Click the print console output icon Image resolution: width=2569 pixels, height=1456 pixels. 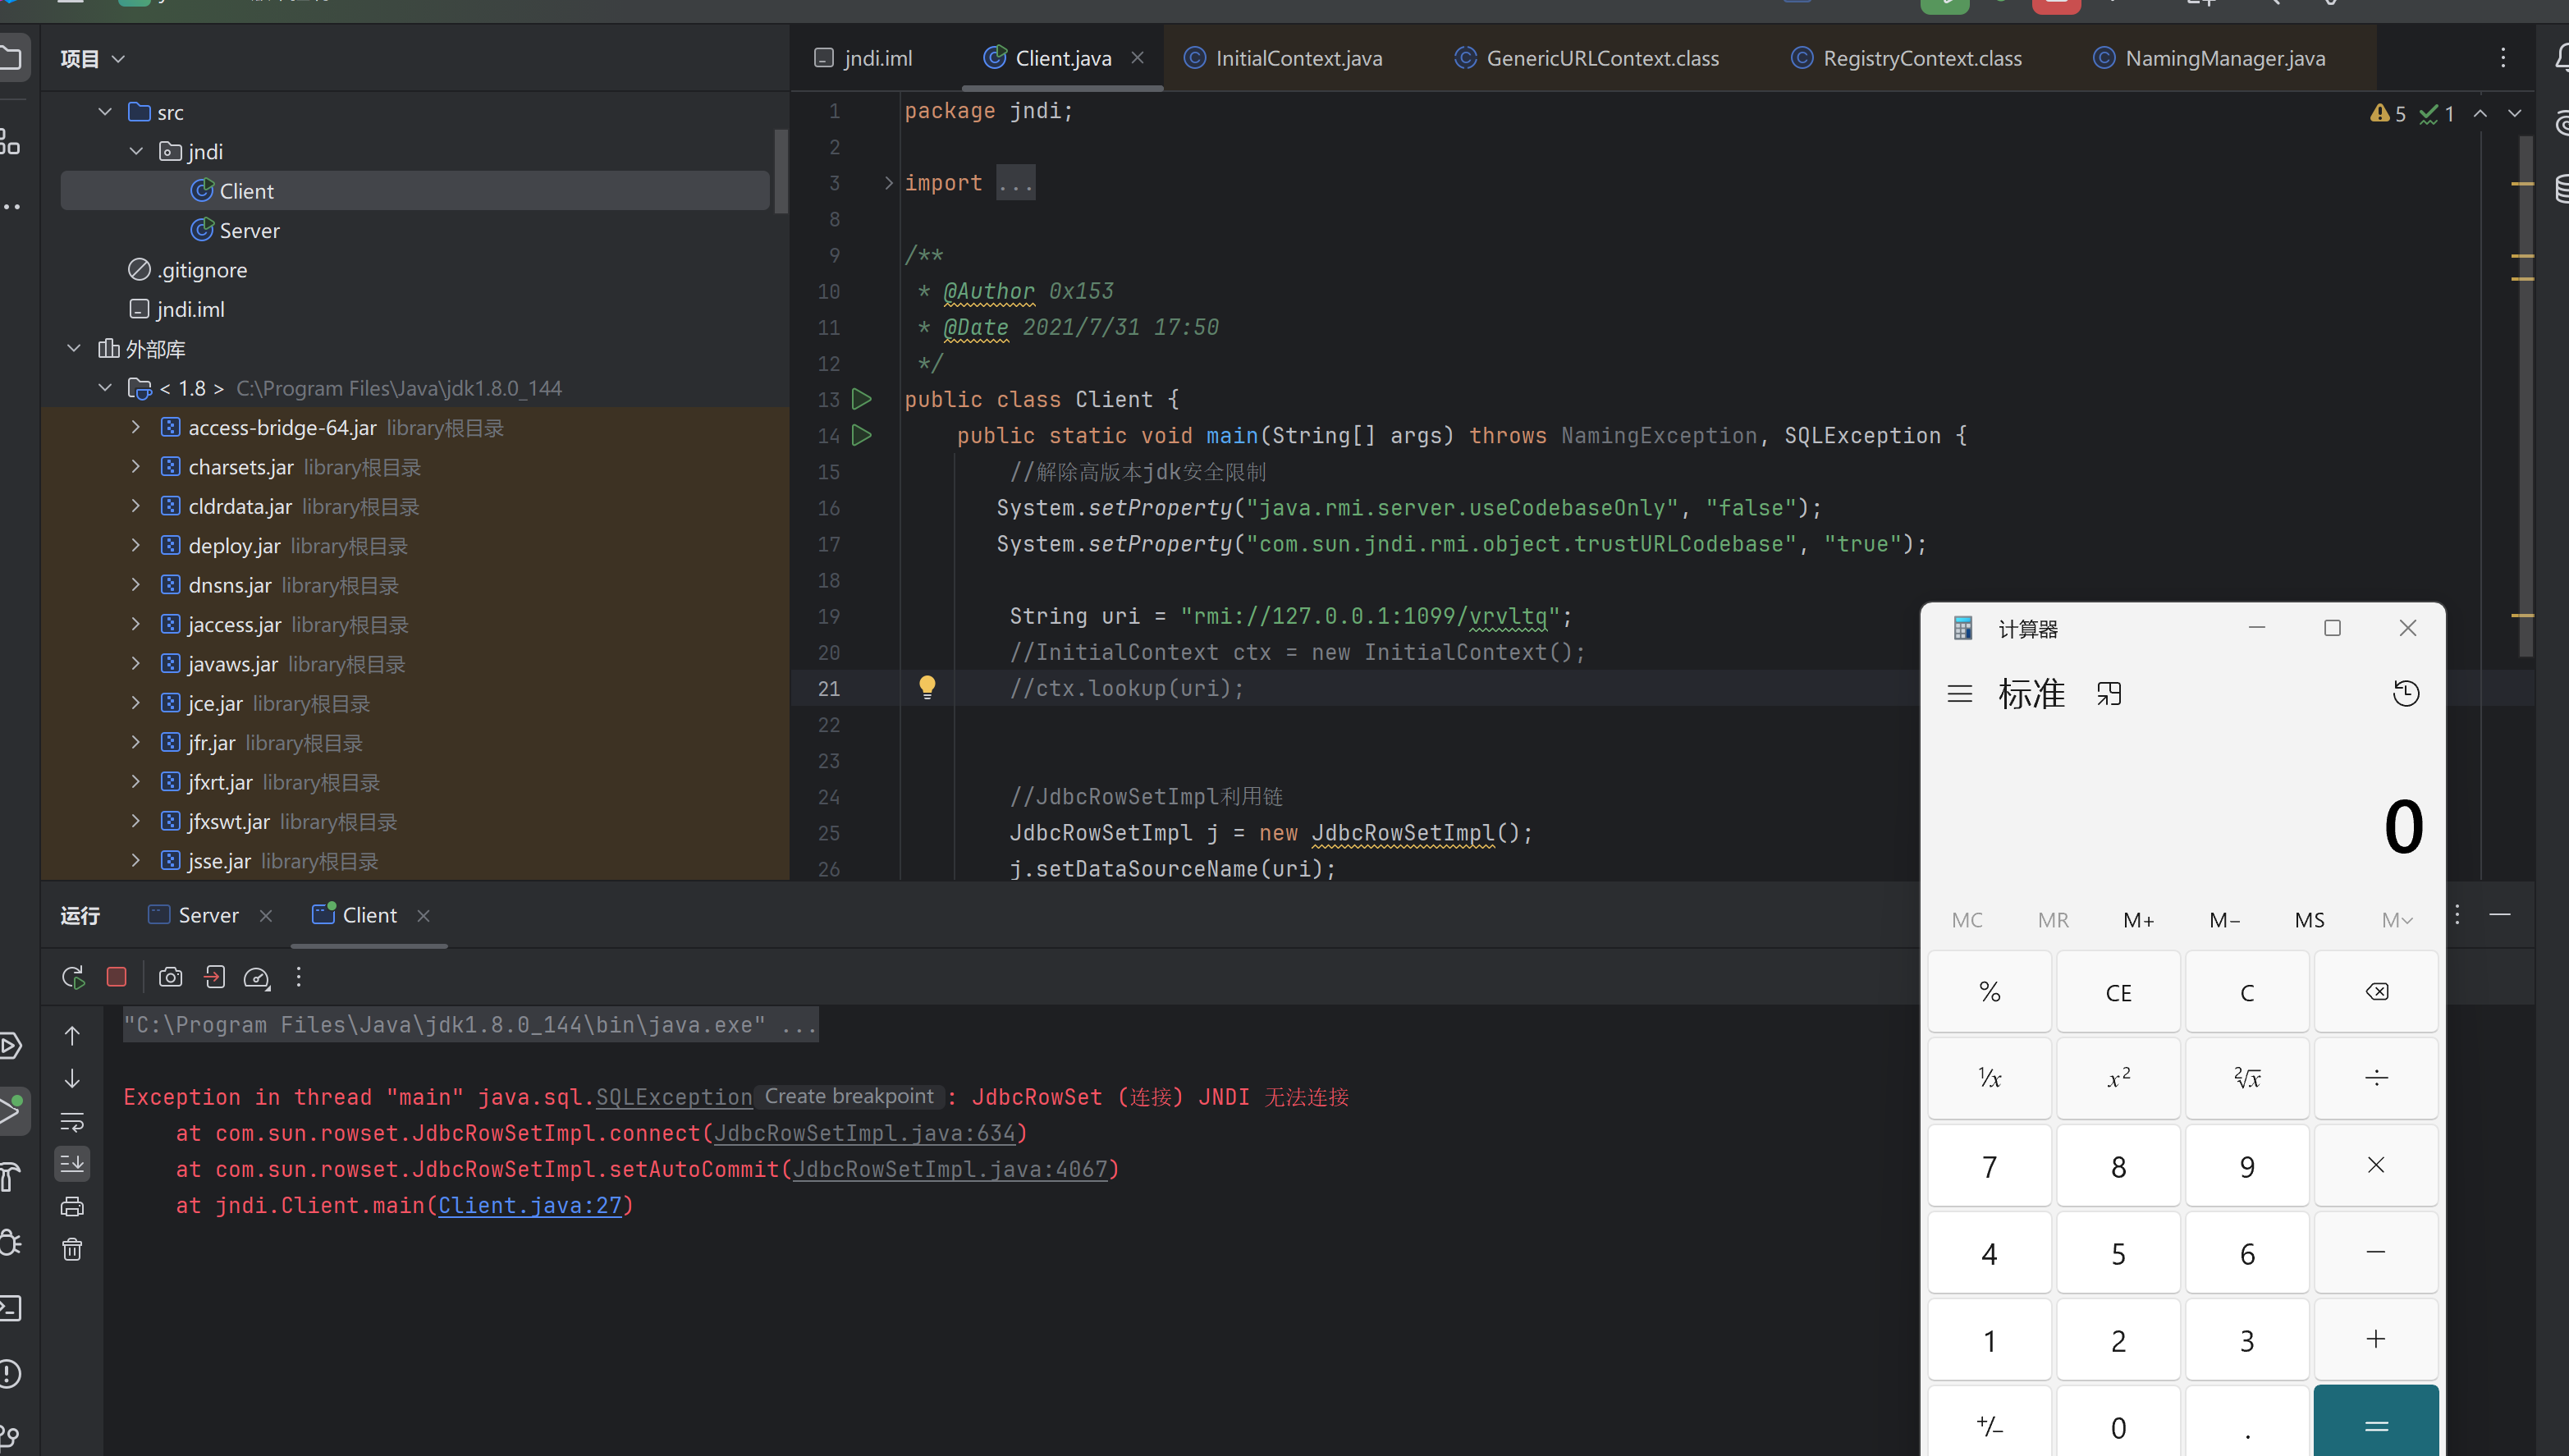72,1206
